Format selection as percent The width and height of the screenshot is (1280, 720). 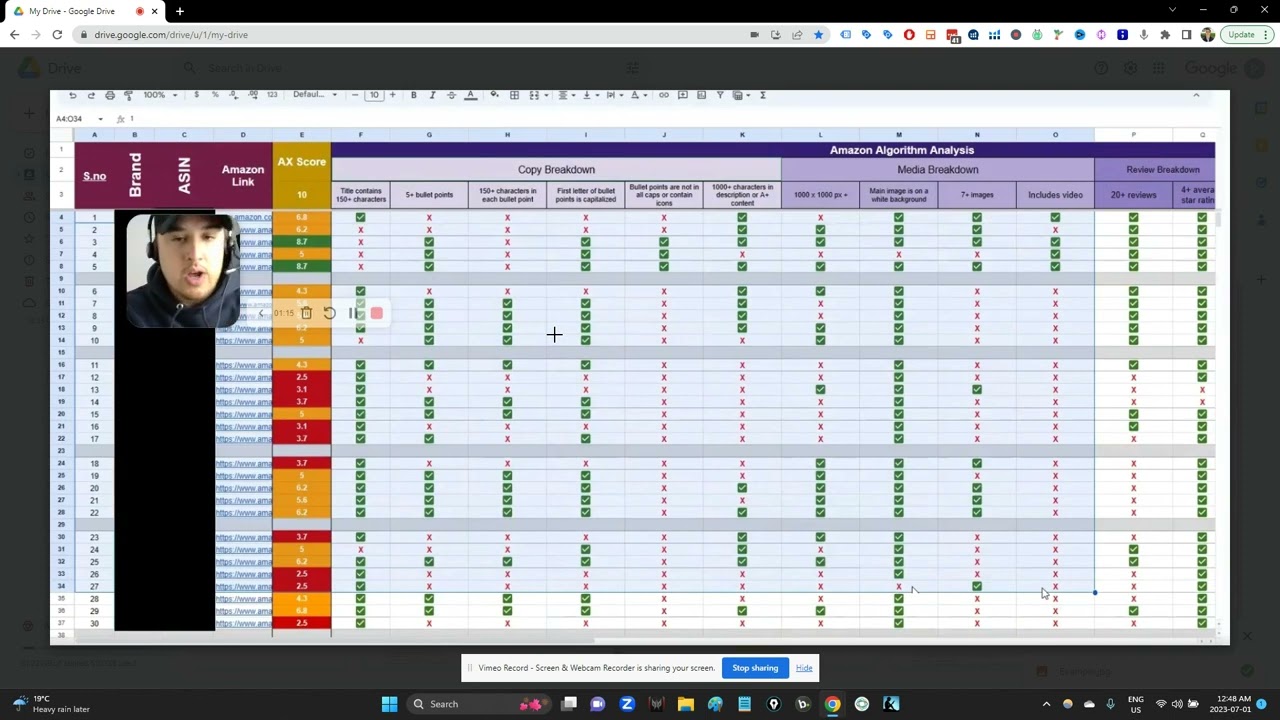tap(215, 95)
